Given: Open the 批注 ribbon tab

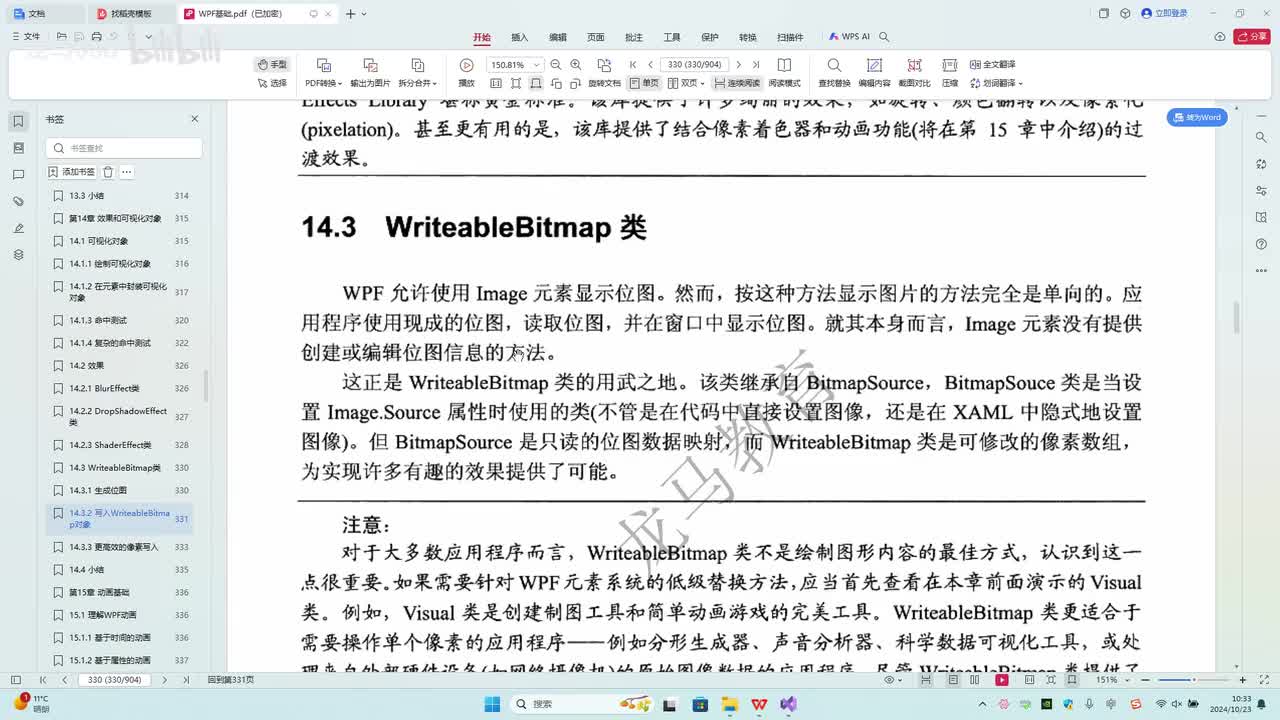Looking at the screenshot, I should point(634,37).
